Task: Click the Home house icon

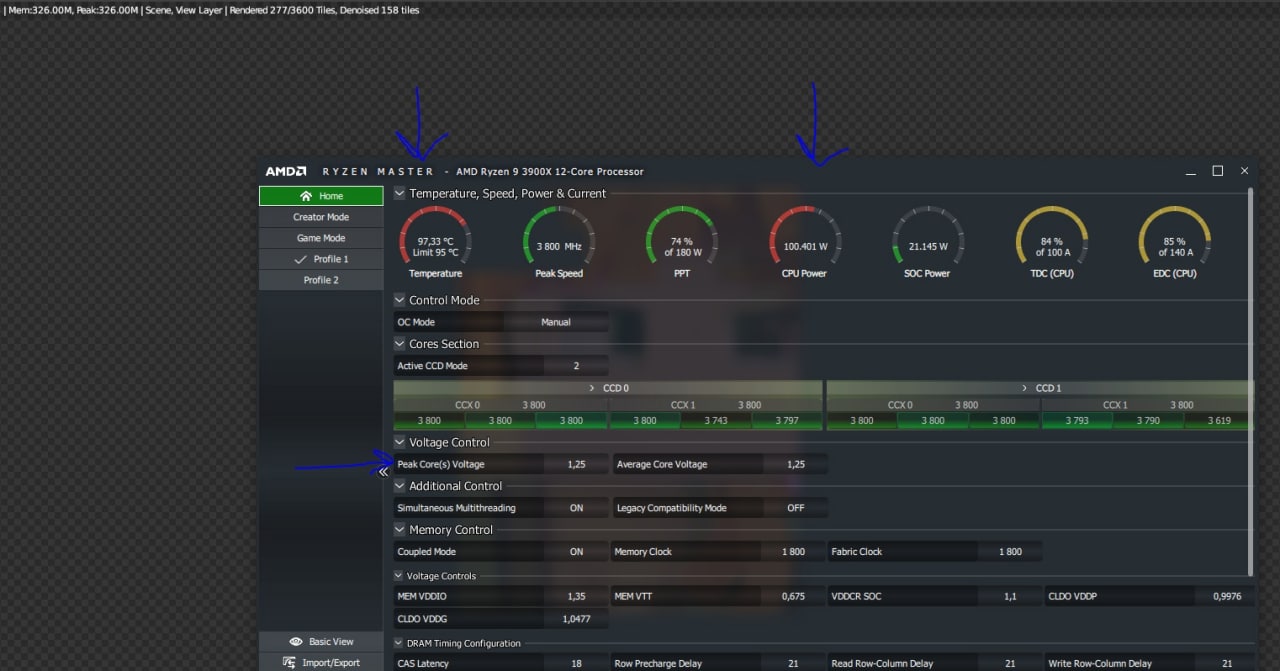Action: coord(305,196)
